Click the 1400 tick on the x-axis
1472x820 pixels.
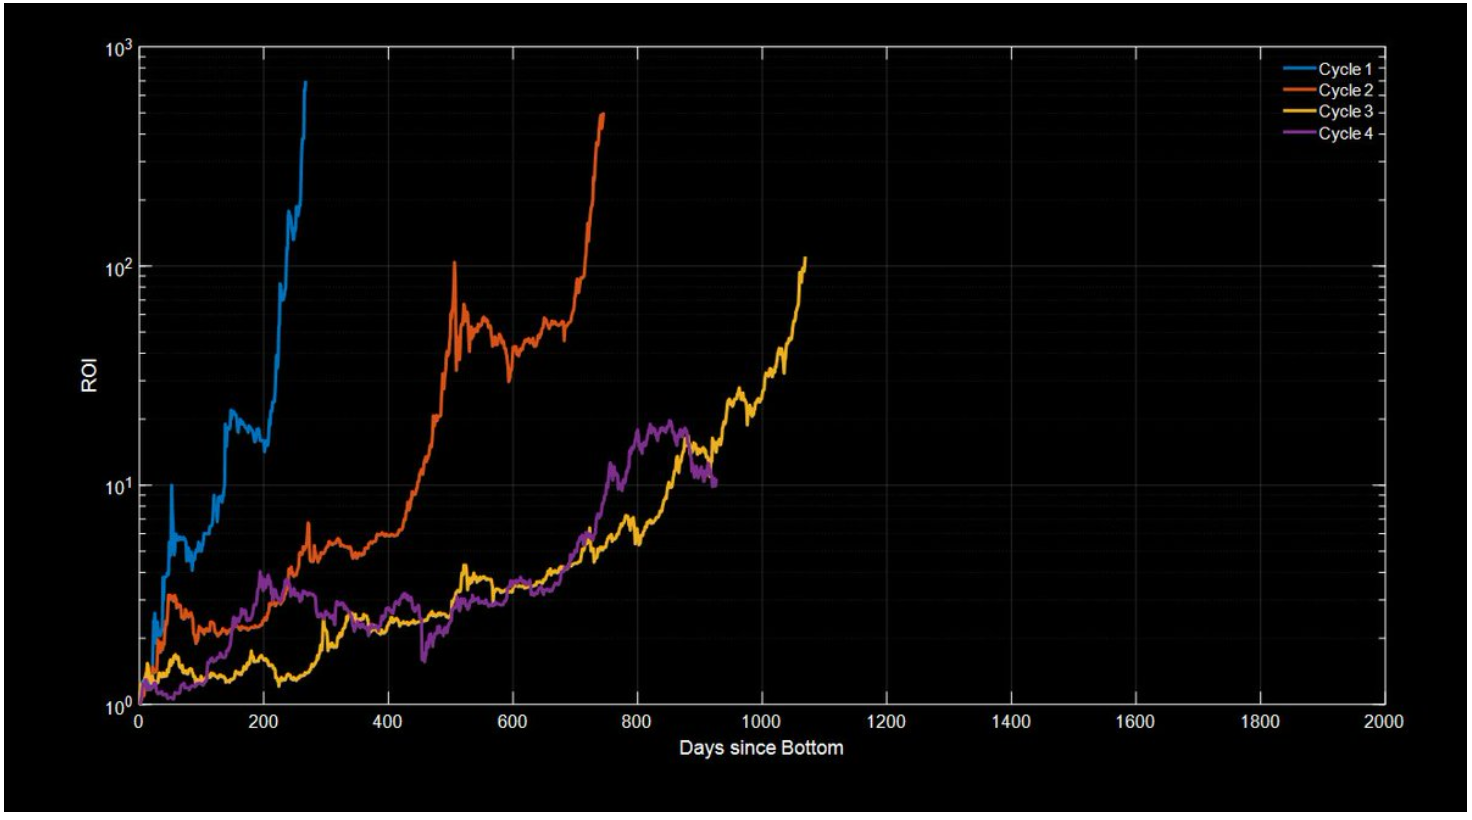pyautogui.click(x=1011, y=721)
